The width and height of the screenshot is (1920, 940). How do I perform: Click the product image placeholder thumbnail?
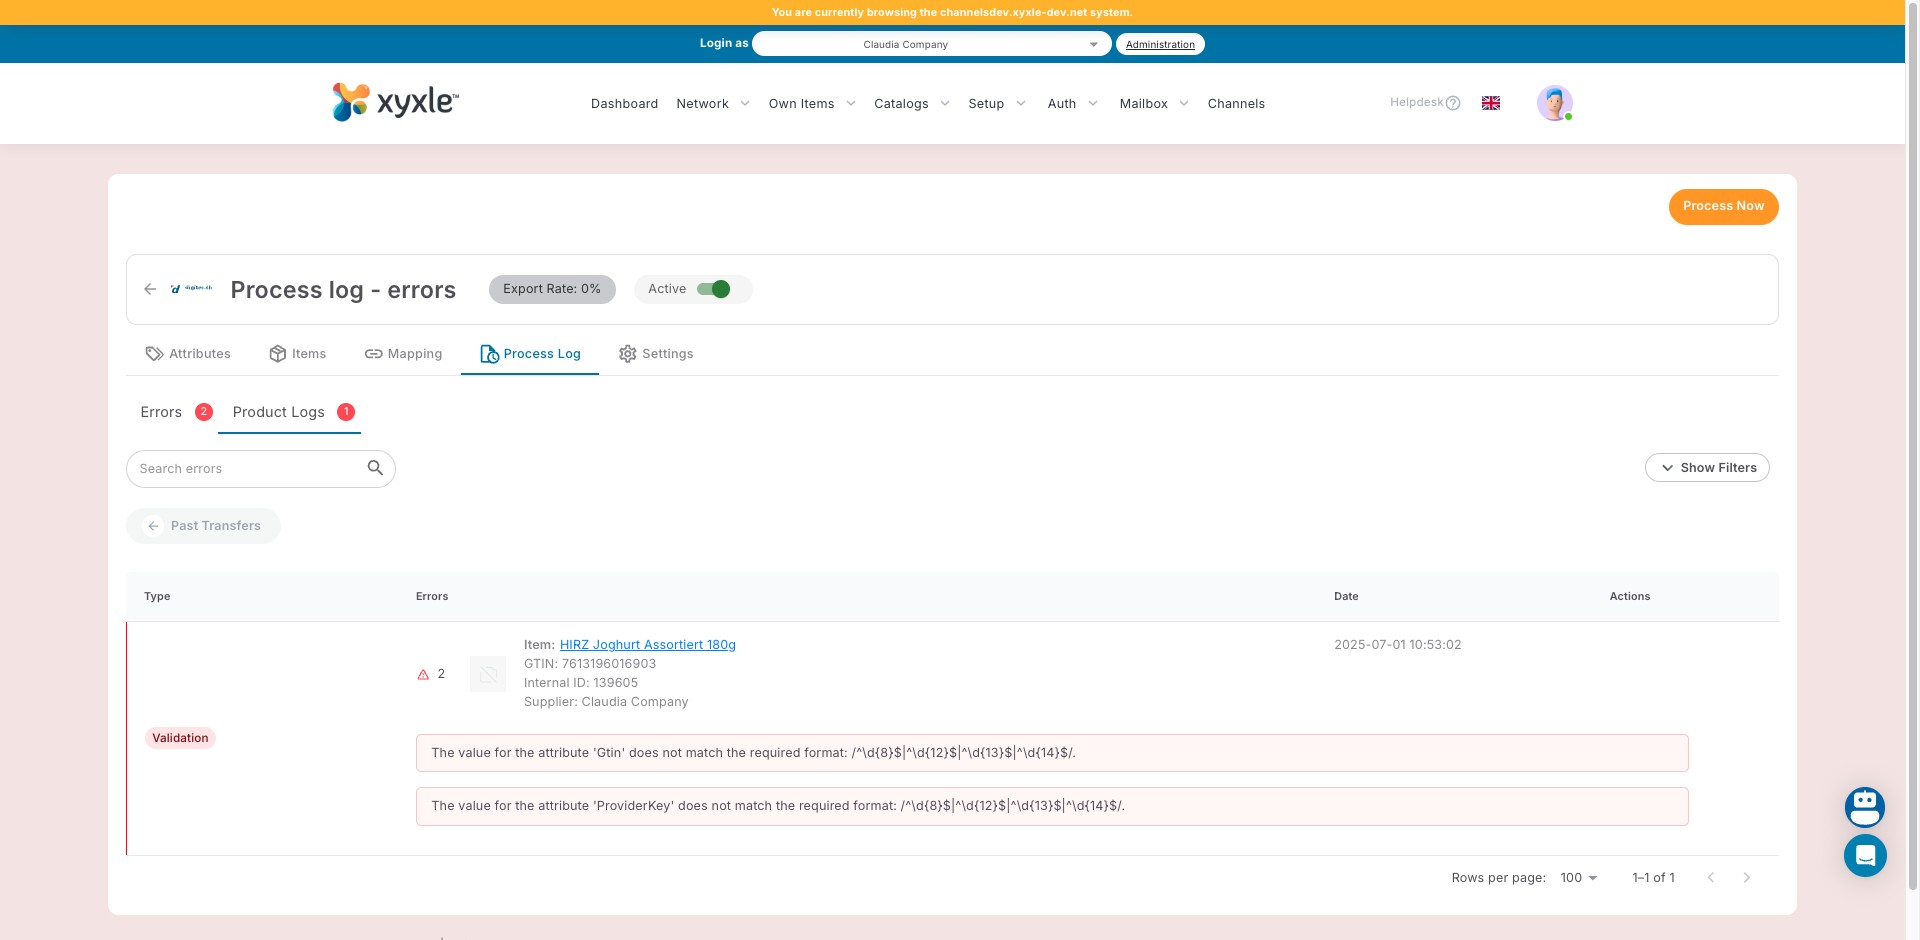pos(488,674)
